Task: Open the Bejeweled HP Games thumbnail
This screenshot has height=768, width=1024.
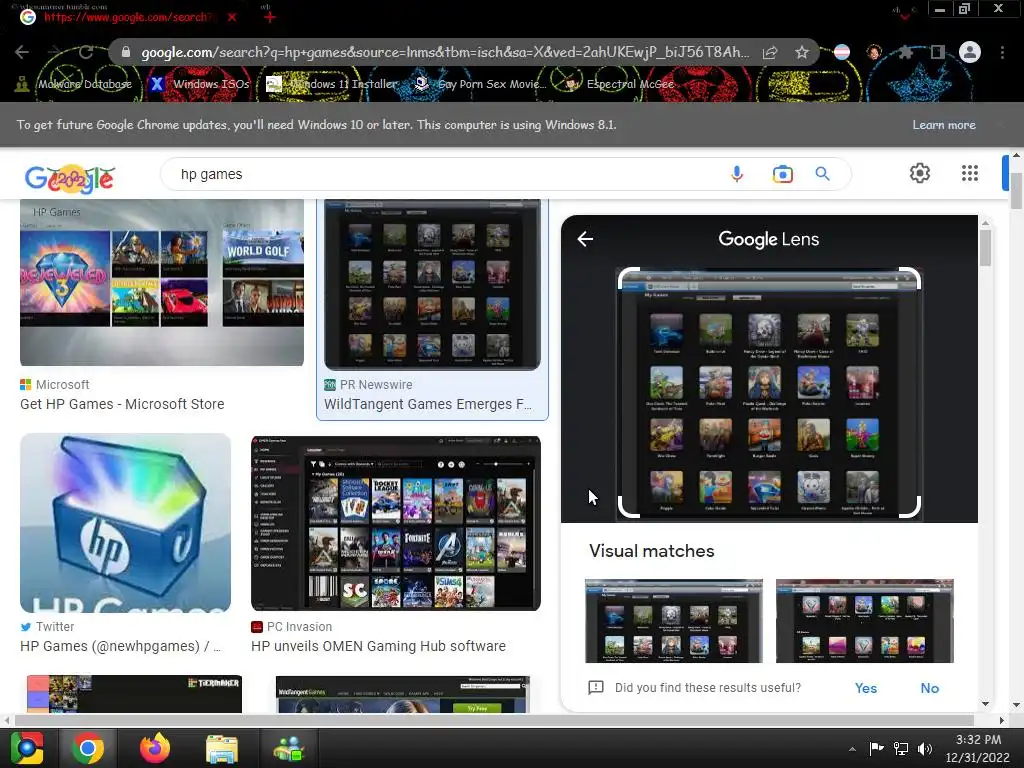Action: pyautogui.click(x=162, y=282)
